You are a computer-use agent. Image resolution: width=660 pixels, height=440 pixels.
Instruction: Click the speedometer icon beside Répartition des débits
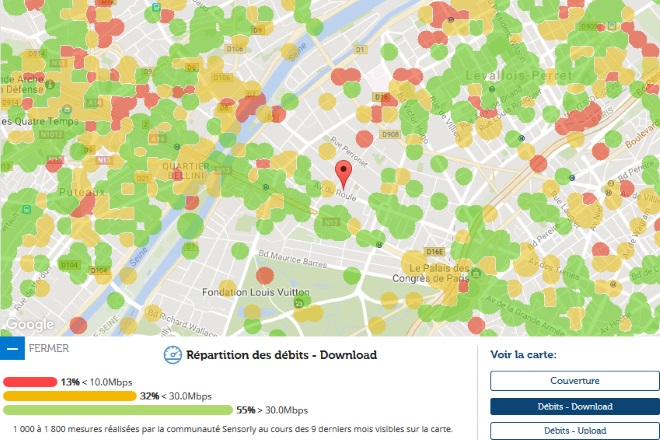click(172, 354)
